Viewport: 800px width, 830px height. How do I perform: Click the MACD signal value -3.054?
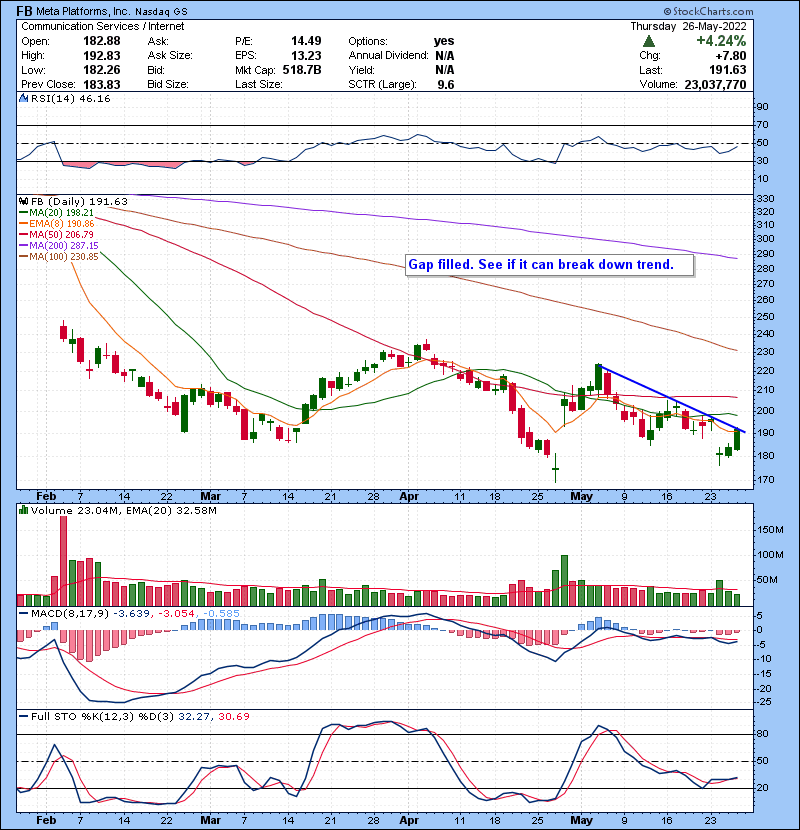[176, 614]
